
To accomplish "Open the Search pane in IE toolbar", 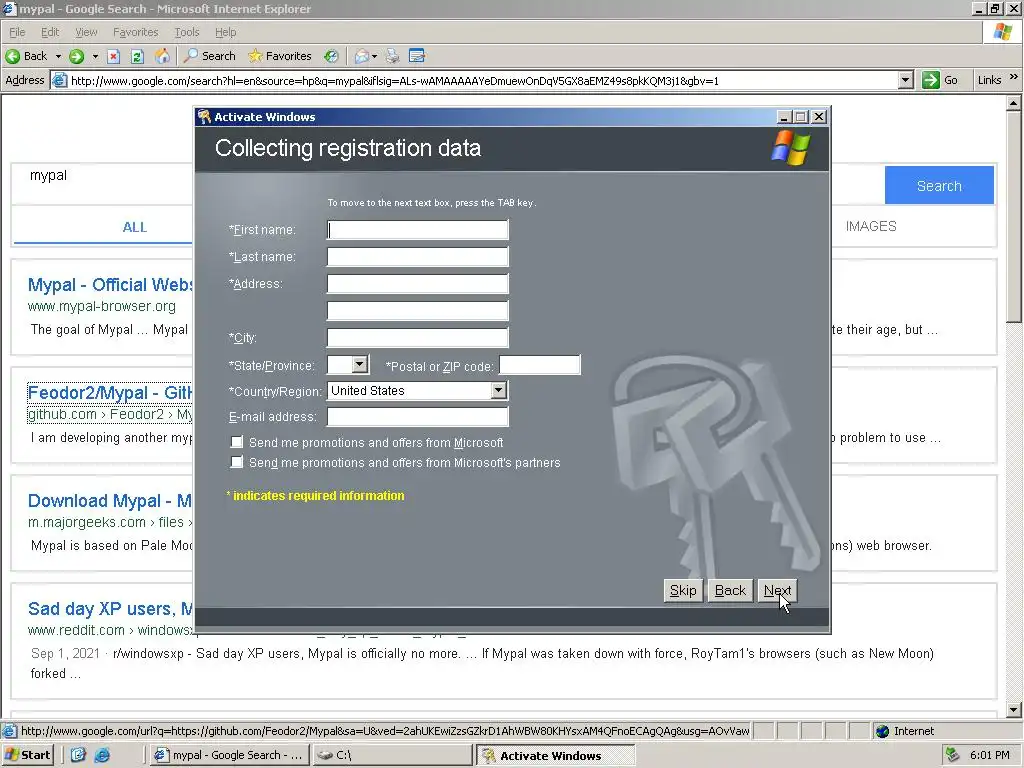I will [x=210, y=56].
